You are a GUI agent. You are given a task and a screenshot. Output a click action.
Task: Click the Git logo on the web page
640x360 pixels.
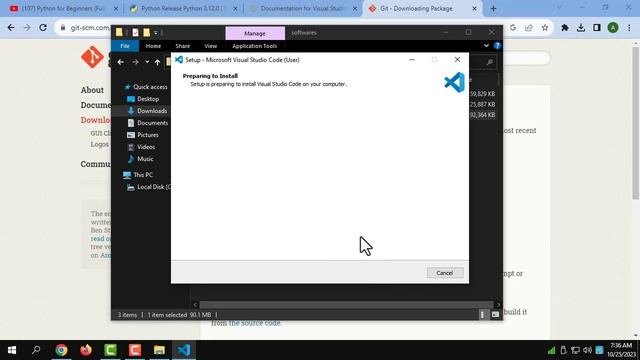coord(92,57)
